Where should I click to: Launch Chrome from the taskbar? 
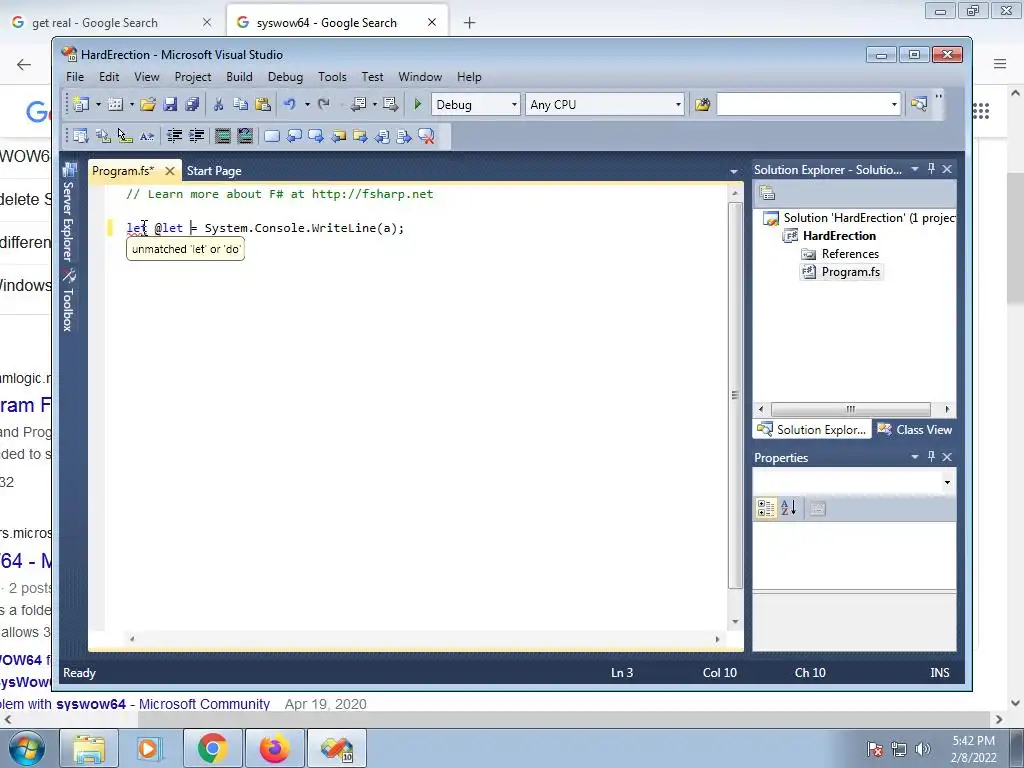tap(212, 748)
